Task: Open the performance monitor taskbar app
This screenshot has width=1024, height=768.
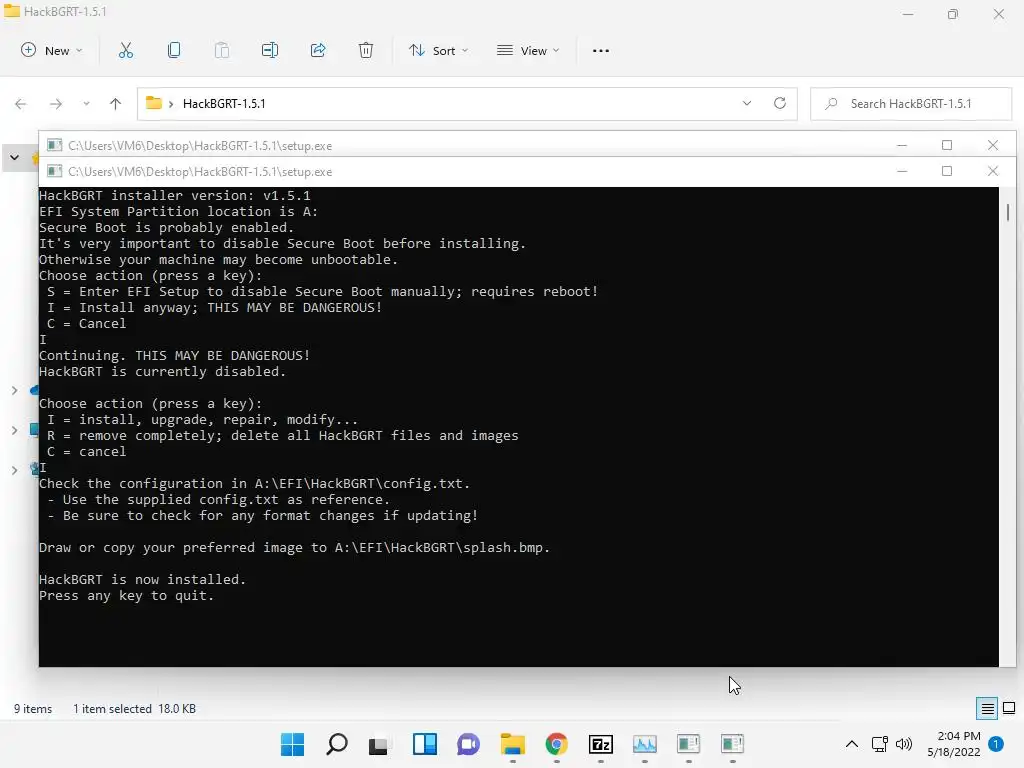Action: pos(645,744)
